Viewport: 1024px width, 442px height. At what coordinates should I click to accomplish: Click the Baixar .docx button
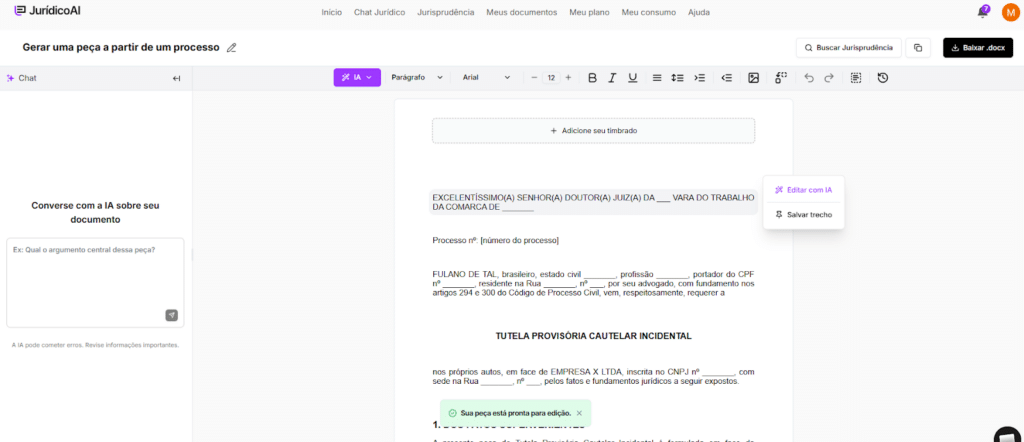[x=977, y=47]
